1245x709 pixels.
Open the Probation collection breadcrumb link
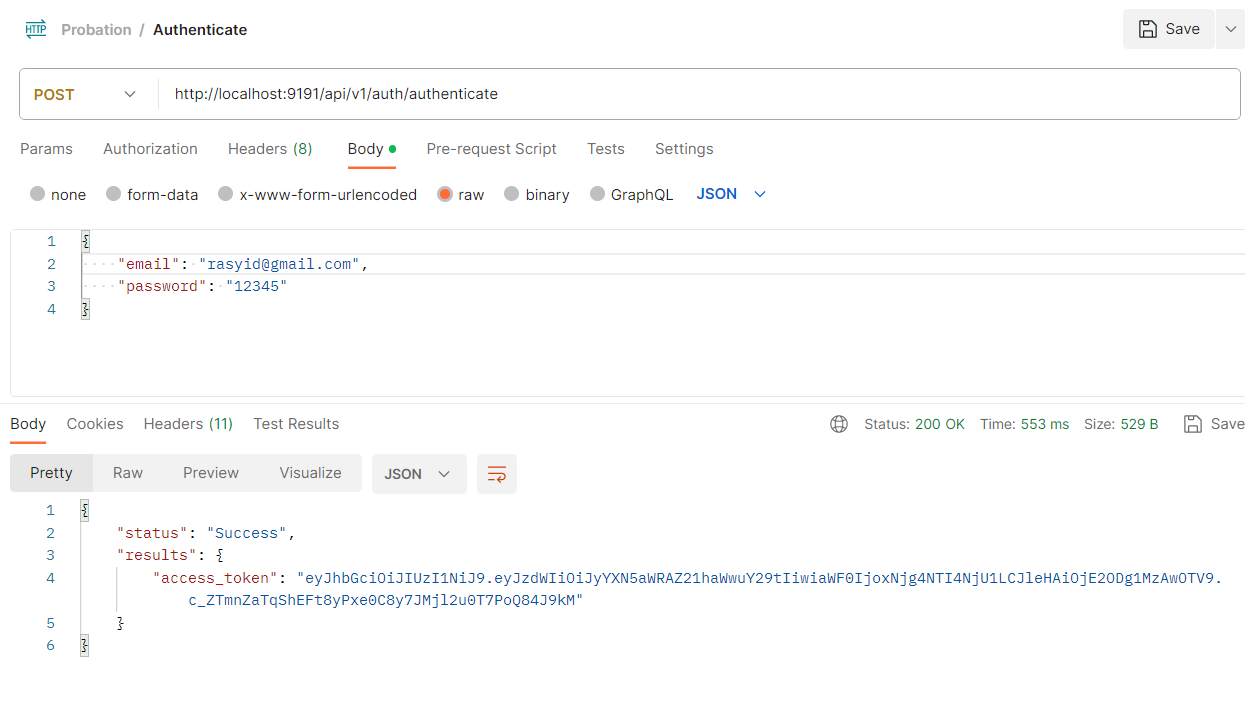[96, 29]
